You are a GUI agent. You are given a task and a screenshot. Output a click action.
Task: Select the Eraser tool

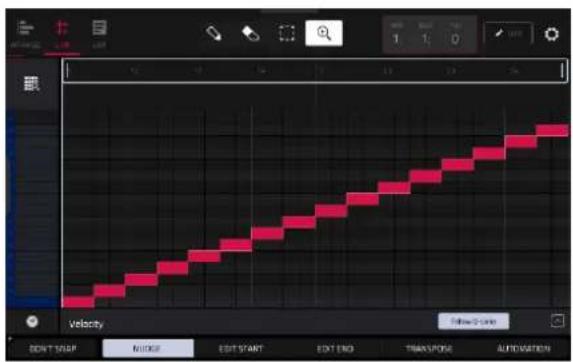tap(251, 34)
